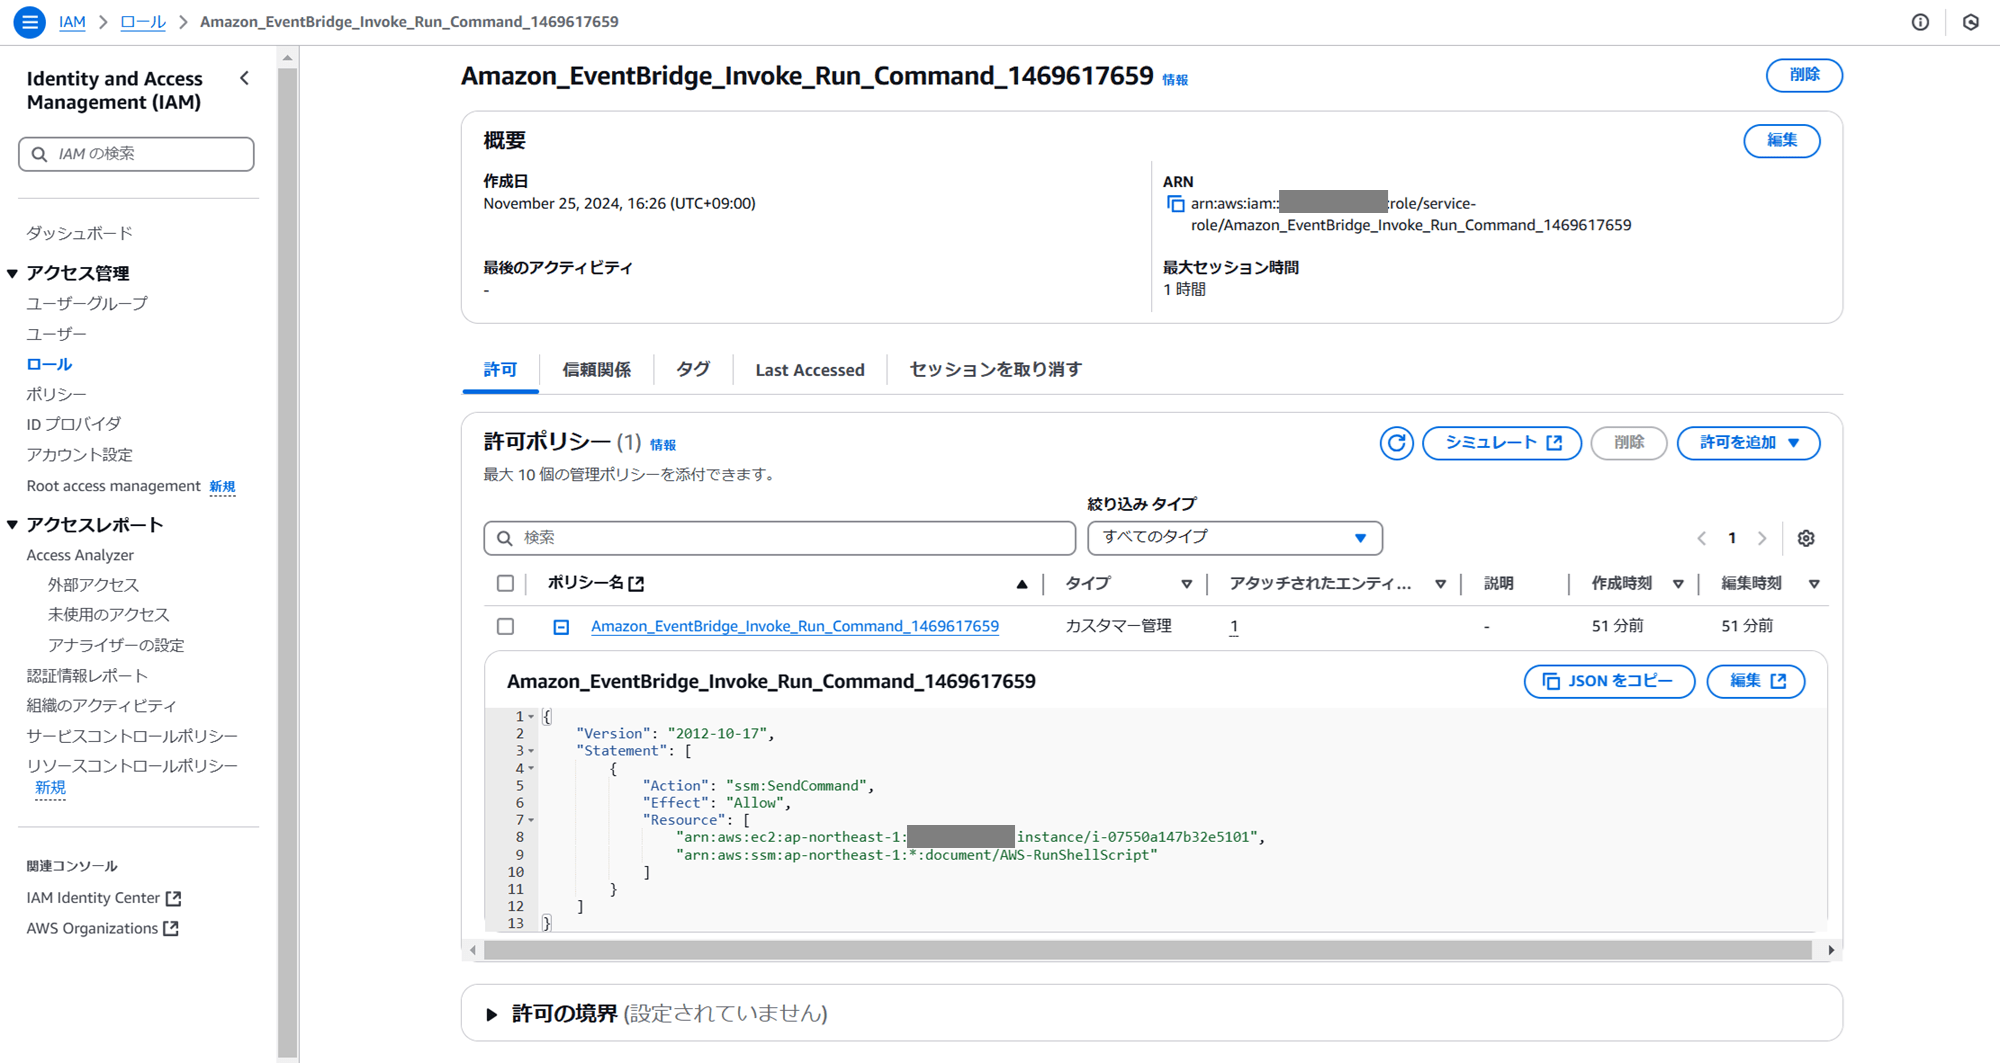Click the policy 検索 field

(x=780, y=538)
